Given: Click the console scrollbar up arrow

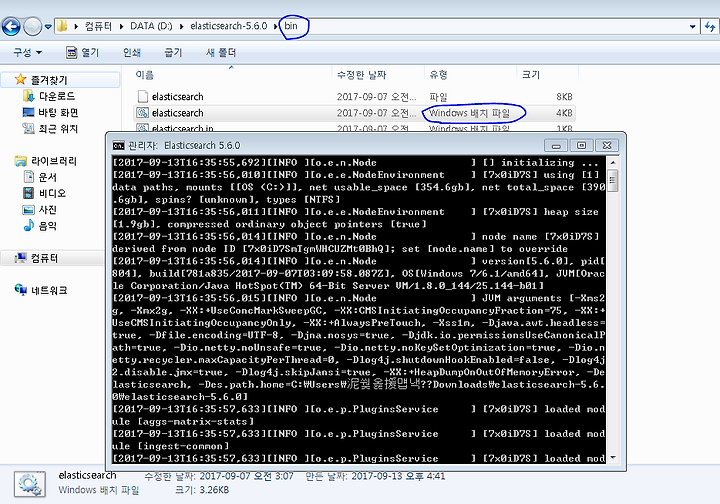Looking at the screenshot, I should 613,162.
